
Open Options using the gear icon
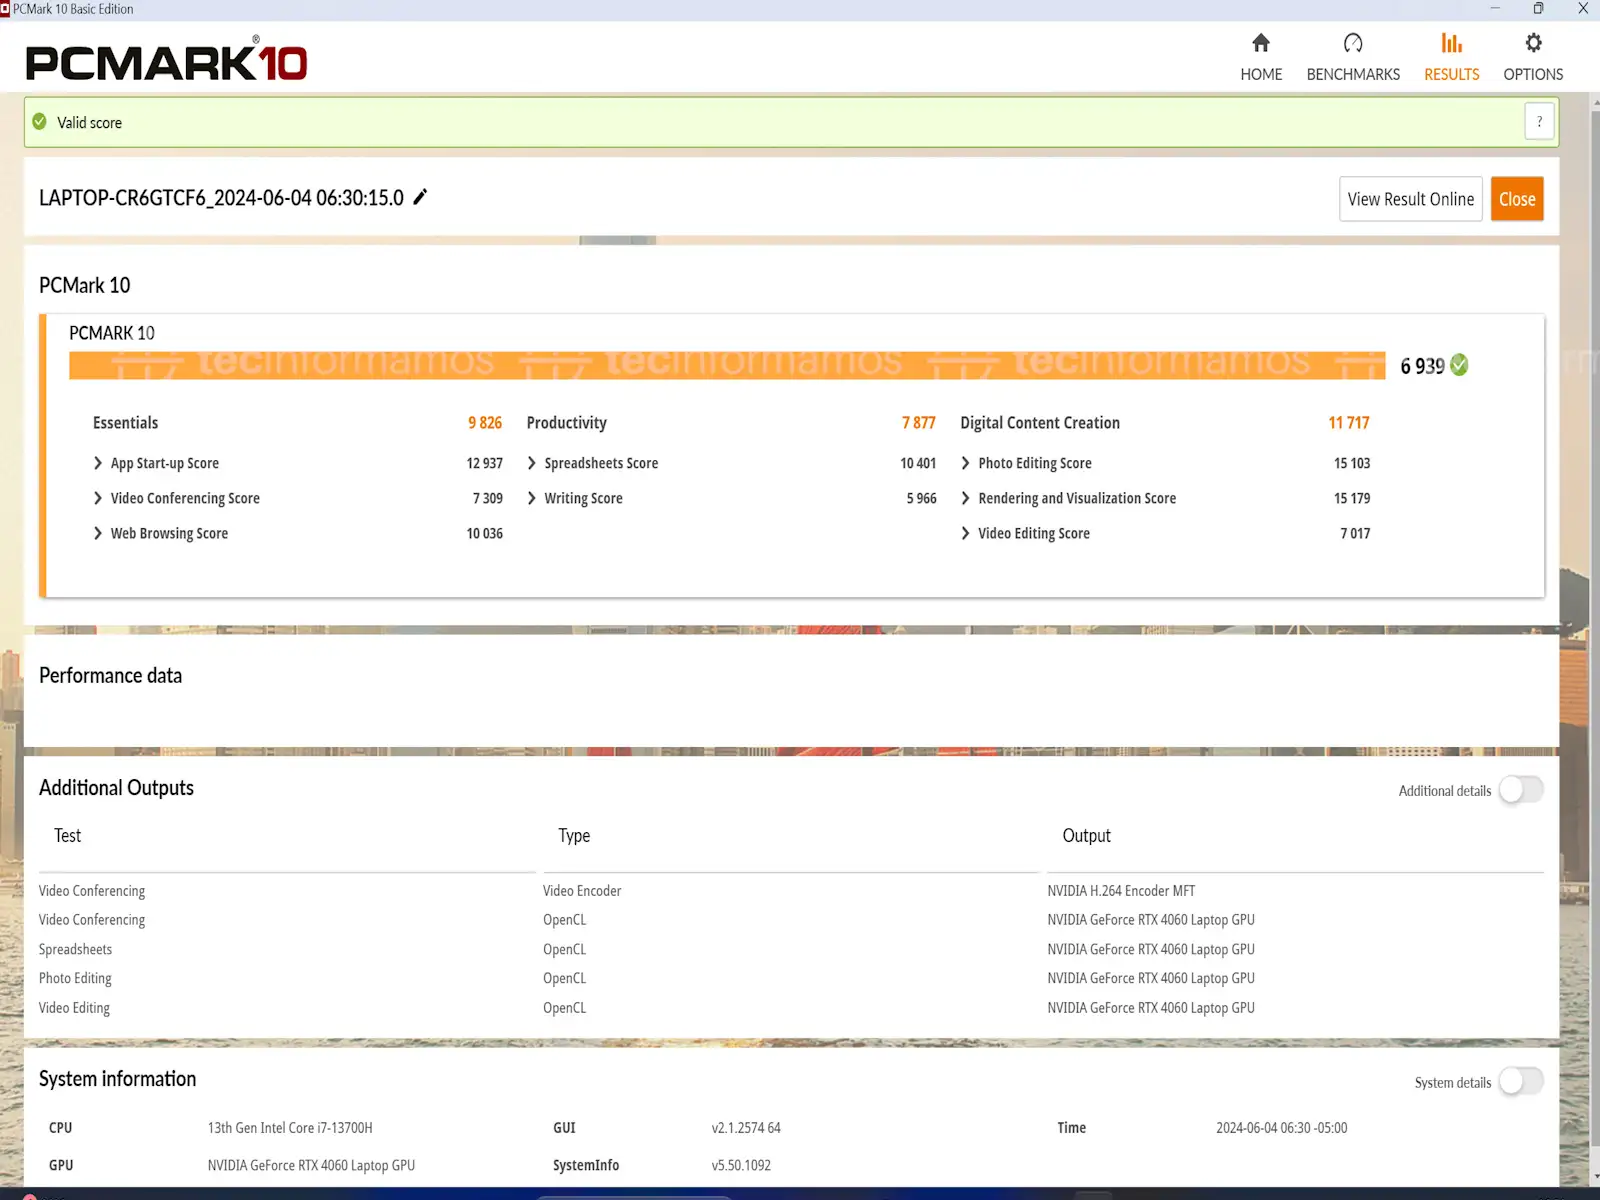(1532, 43)
